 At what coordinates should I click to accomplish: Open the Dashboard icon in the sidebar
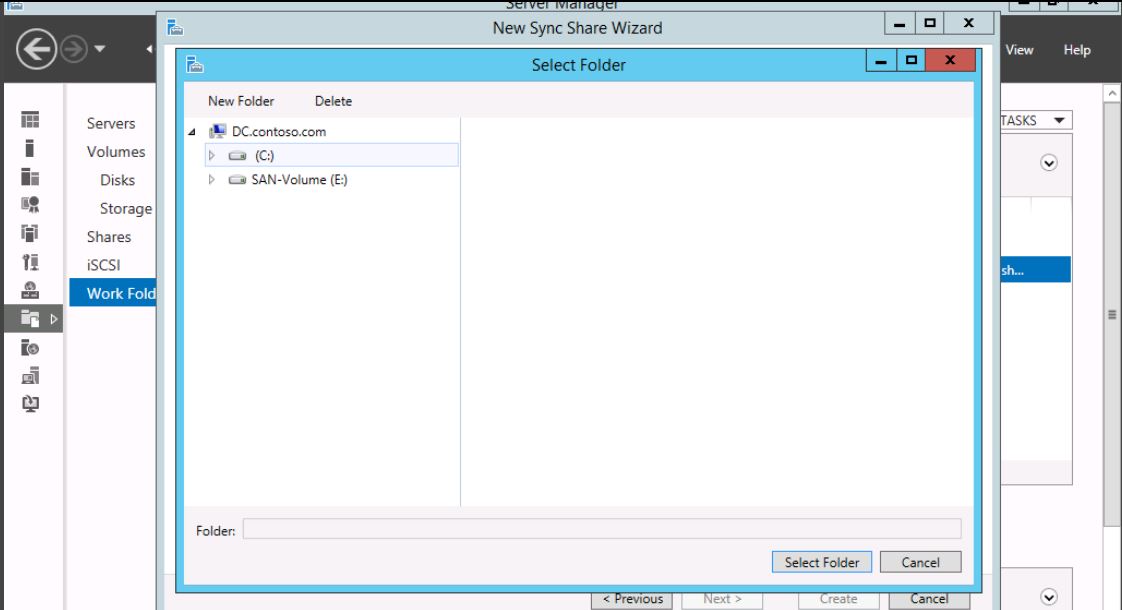click(30, 120)
